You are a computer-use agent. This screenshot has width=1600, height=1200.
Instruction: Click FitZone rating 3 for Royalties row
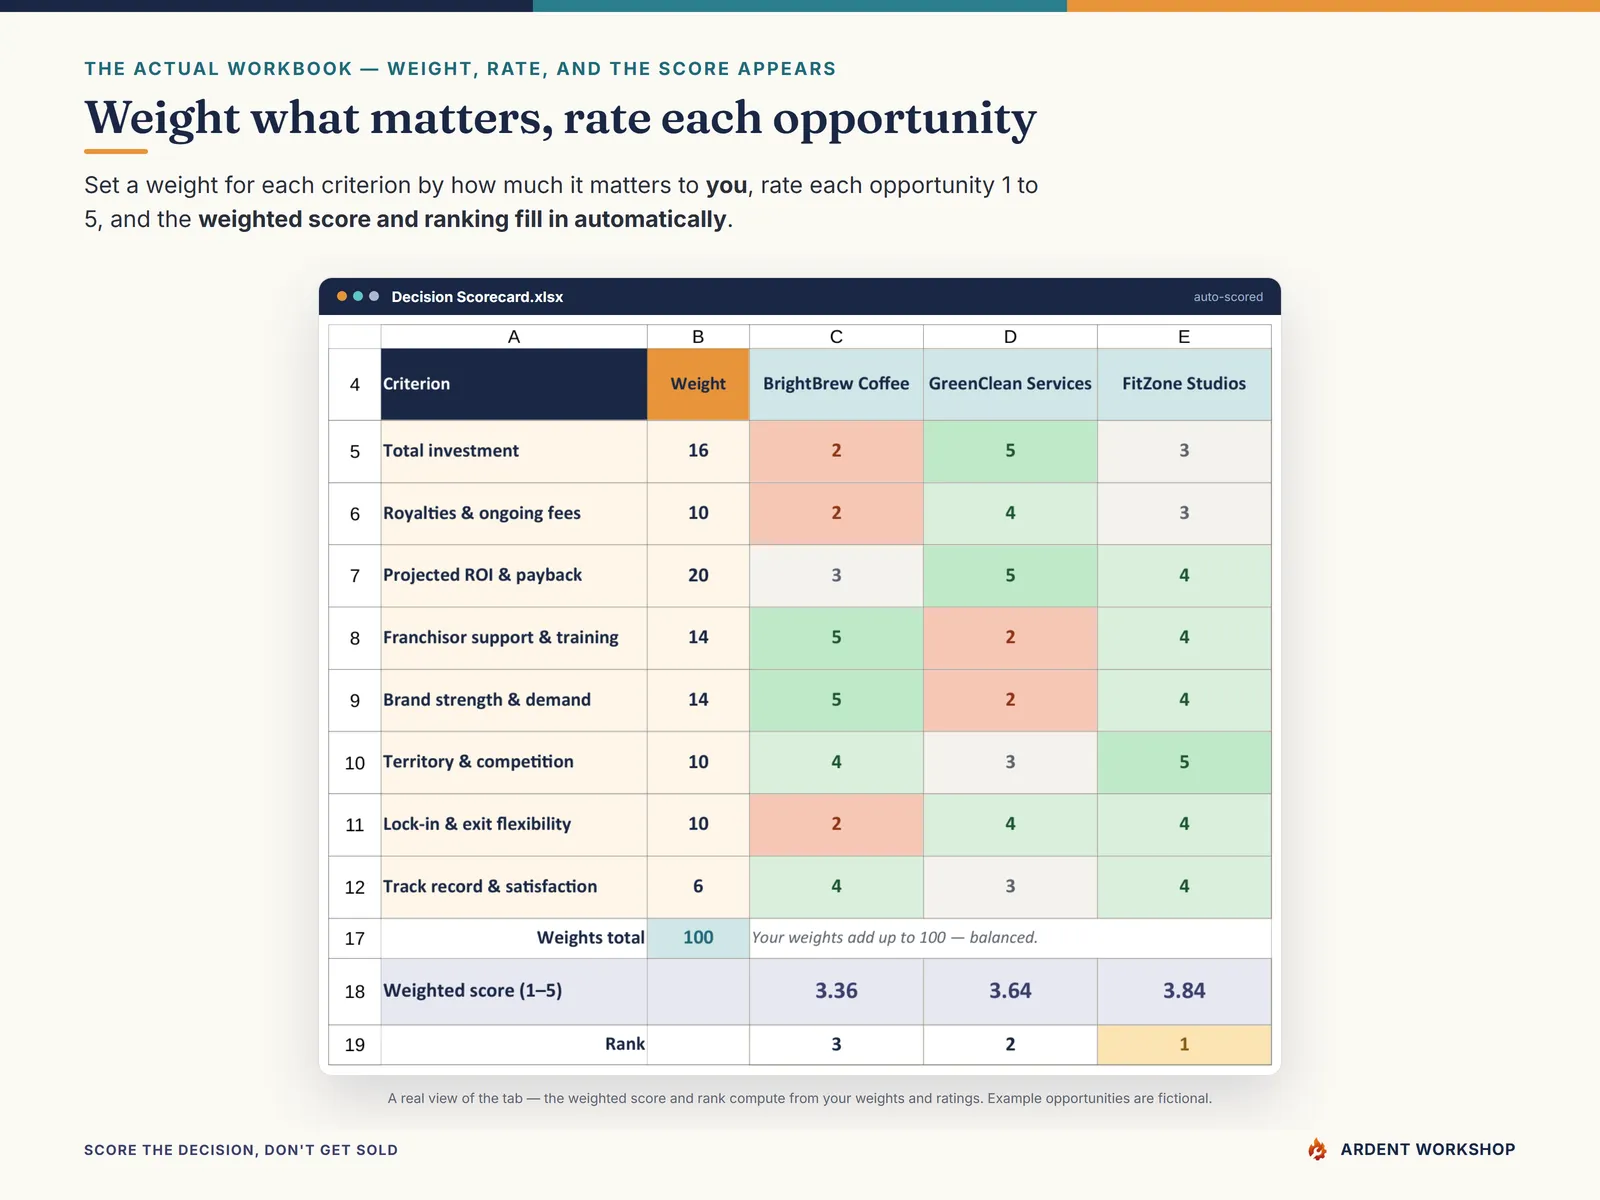pyautogui.click(x=1184, y=513)
